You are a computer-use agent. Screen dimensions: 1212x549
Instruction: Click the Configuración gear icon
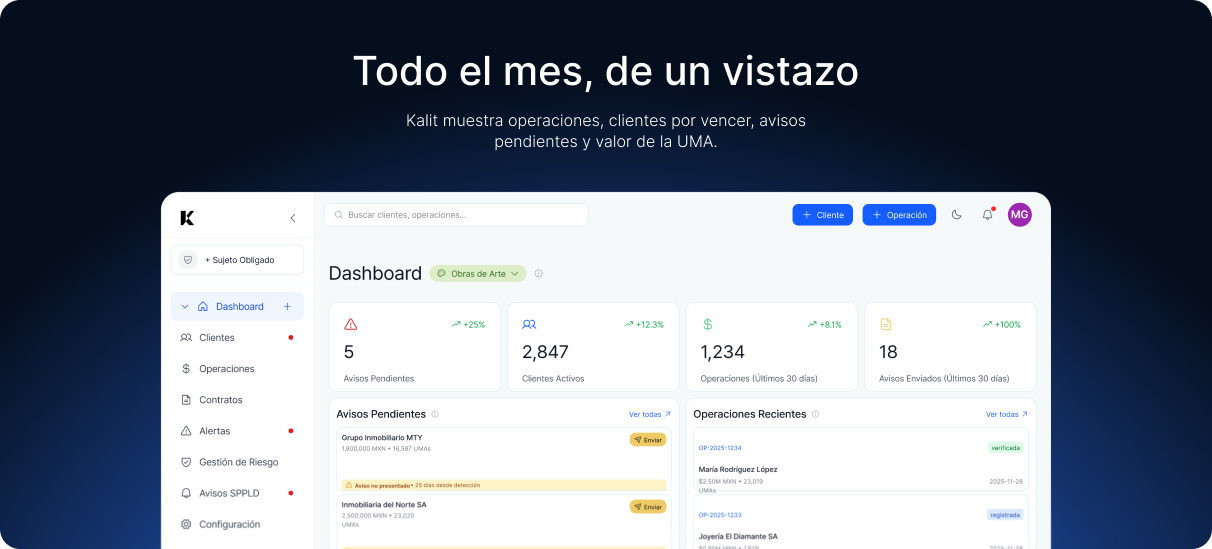click(x=186, y=524)
